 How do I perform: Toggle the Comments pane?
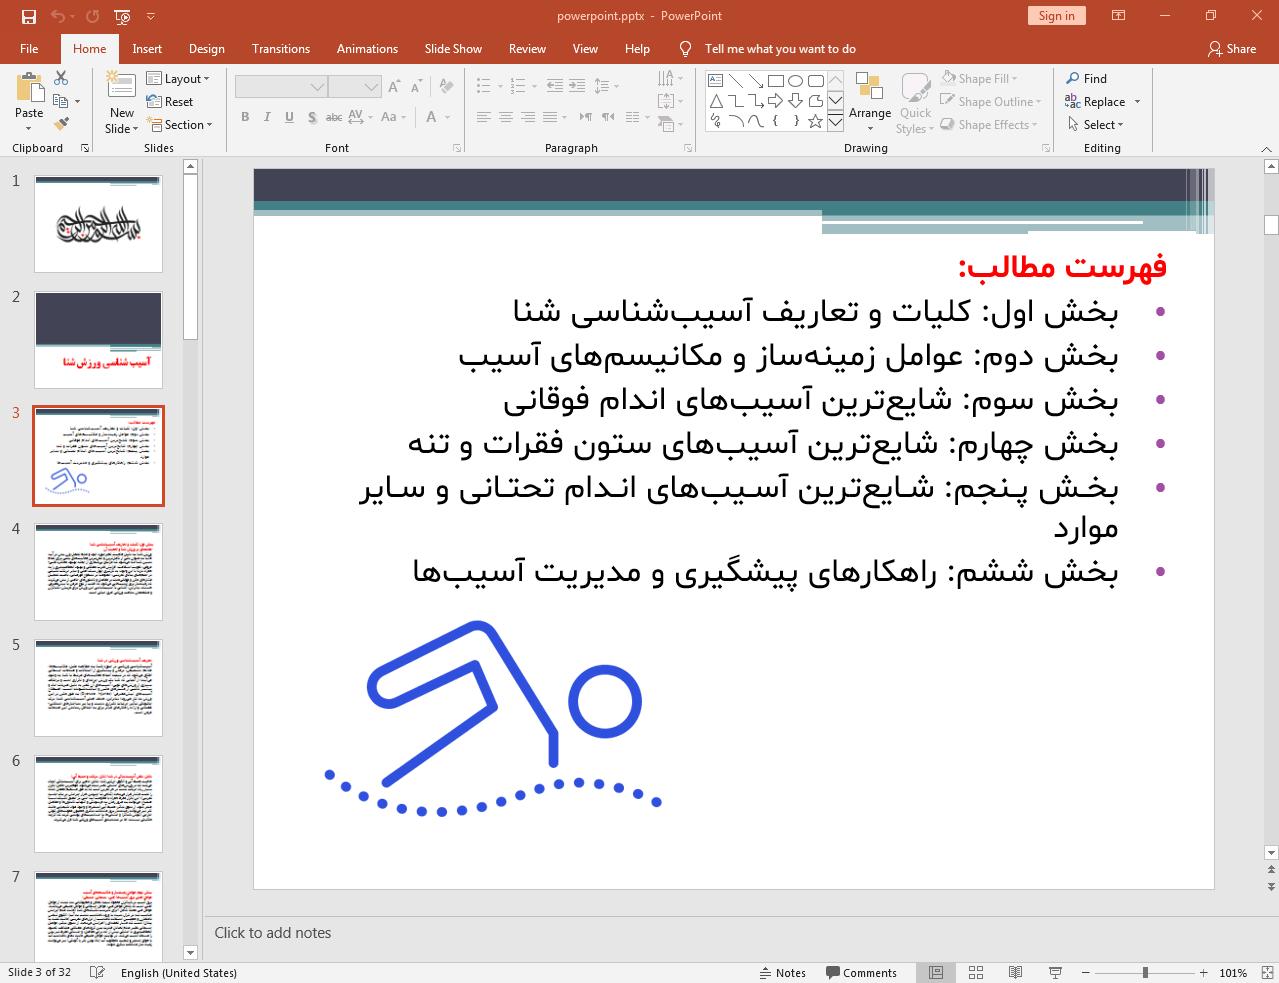[861, 973]
